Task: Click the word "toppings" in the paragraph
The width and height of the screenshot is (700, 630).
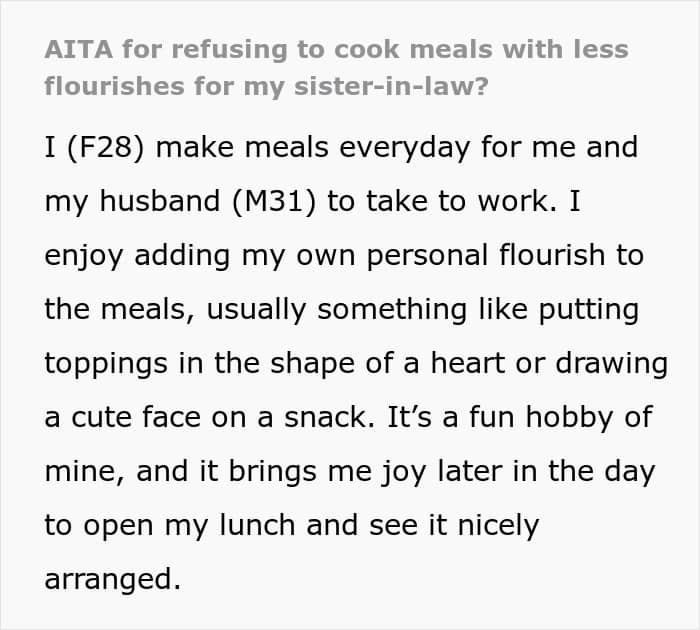Action: tap(106, 364)
